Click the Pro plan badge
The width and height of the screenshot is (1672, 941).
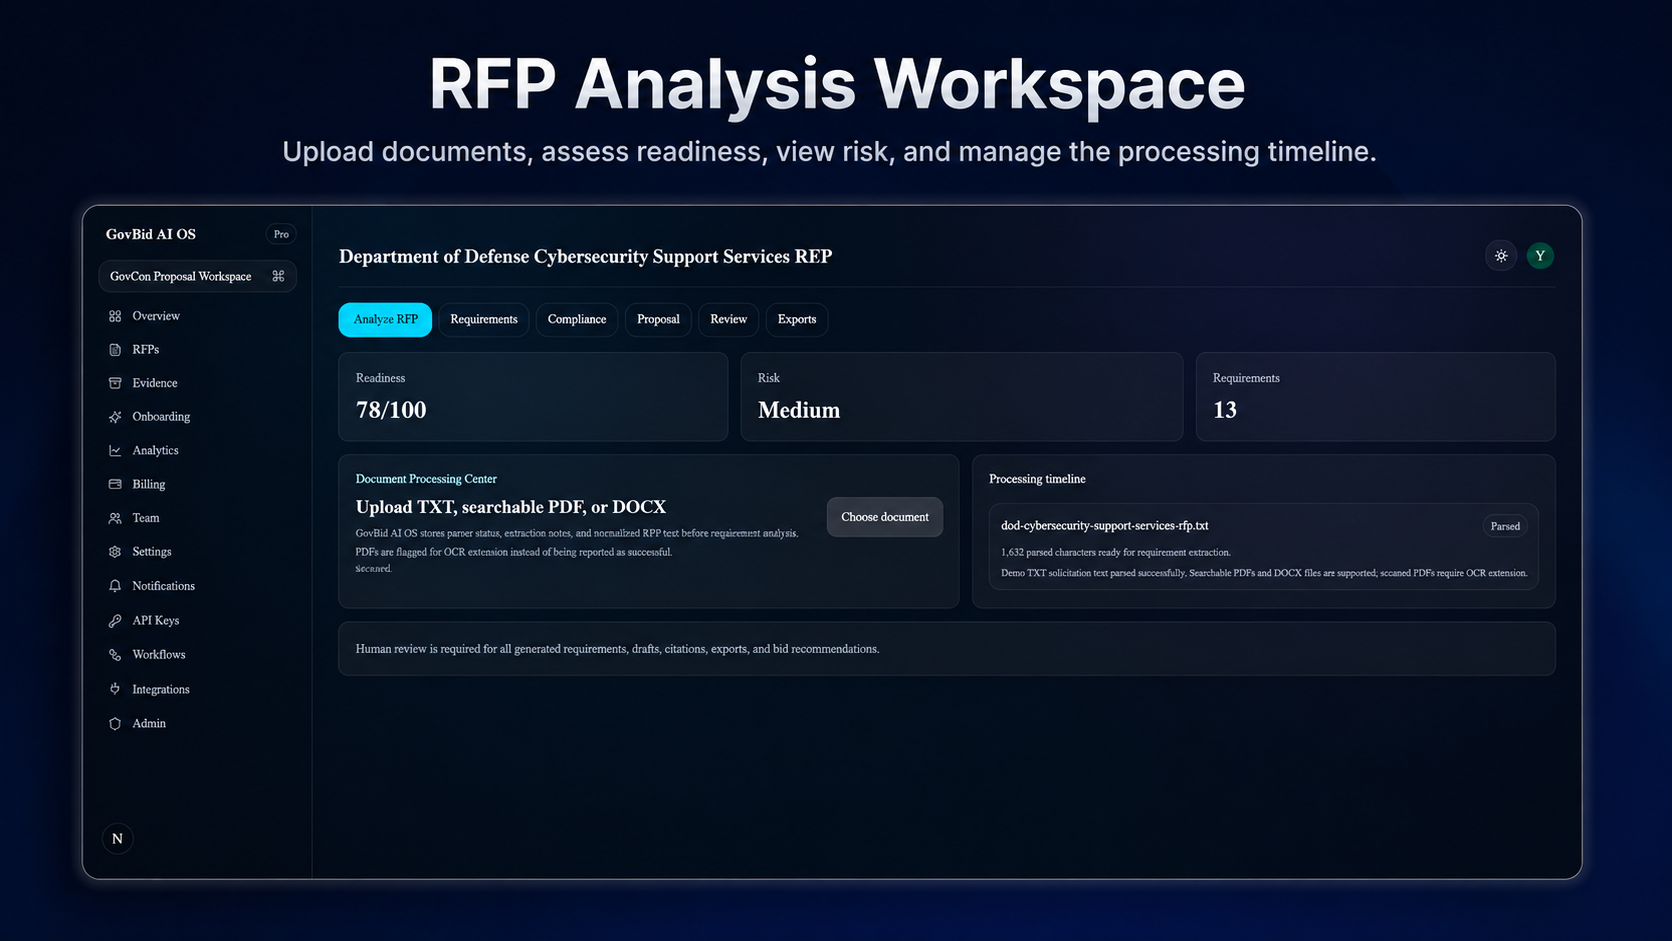[281, 234]
